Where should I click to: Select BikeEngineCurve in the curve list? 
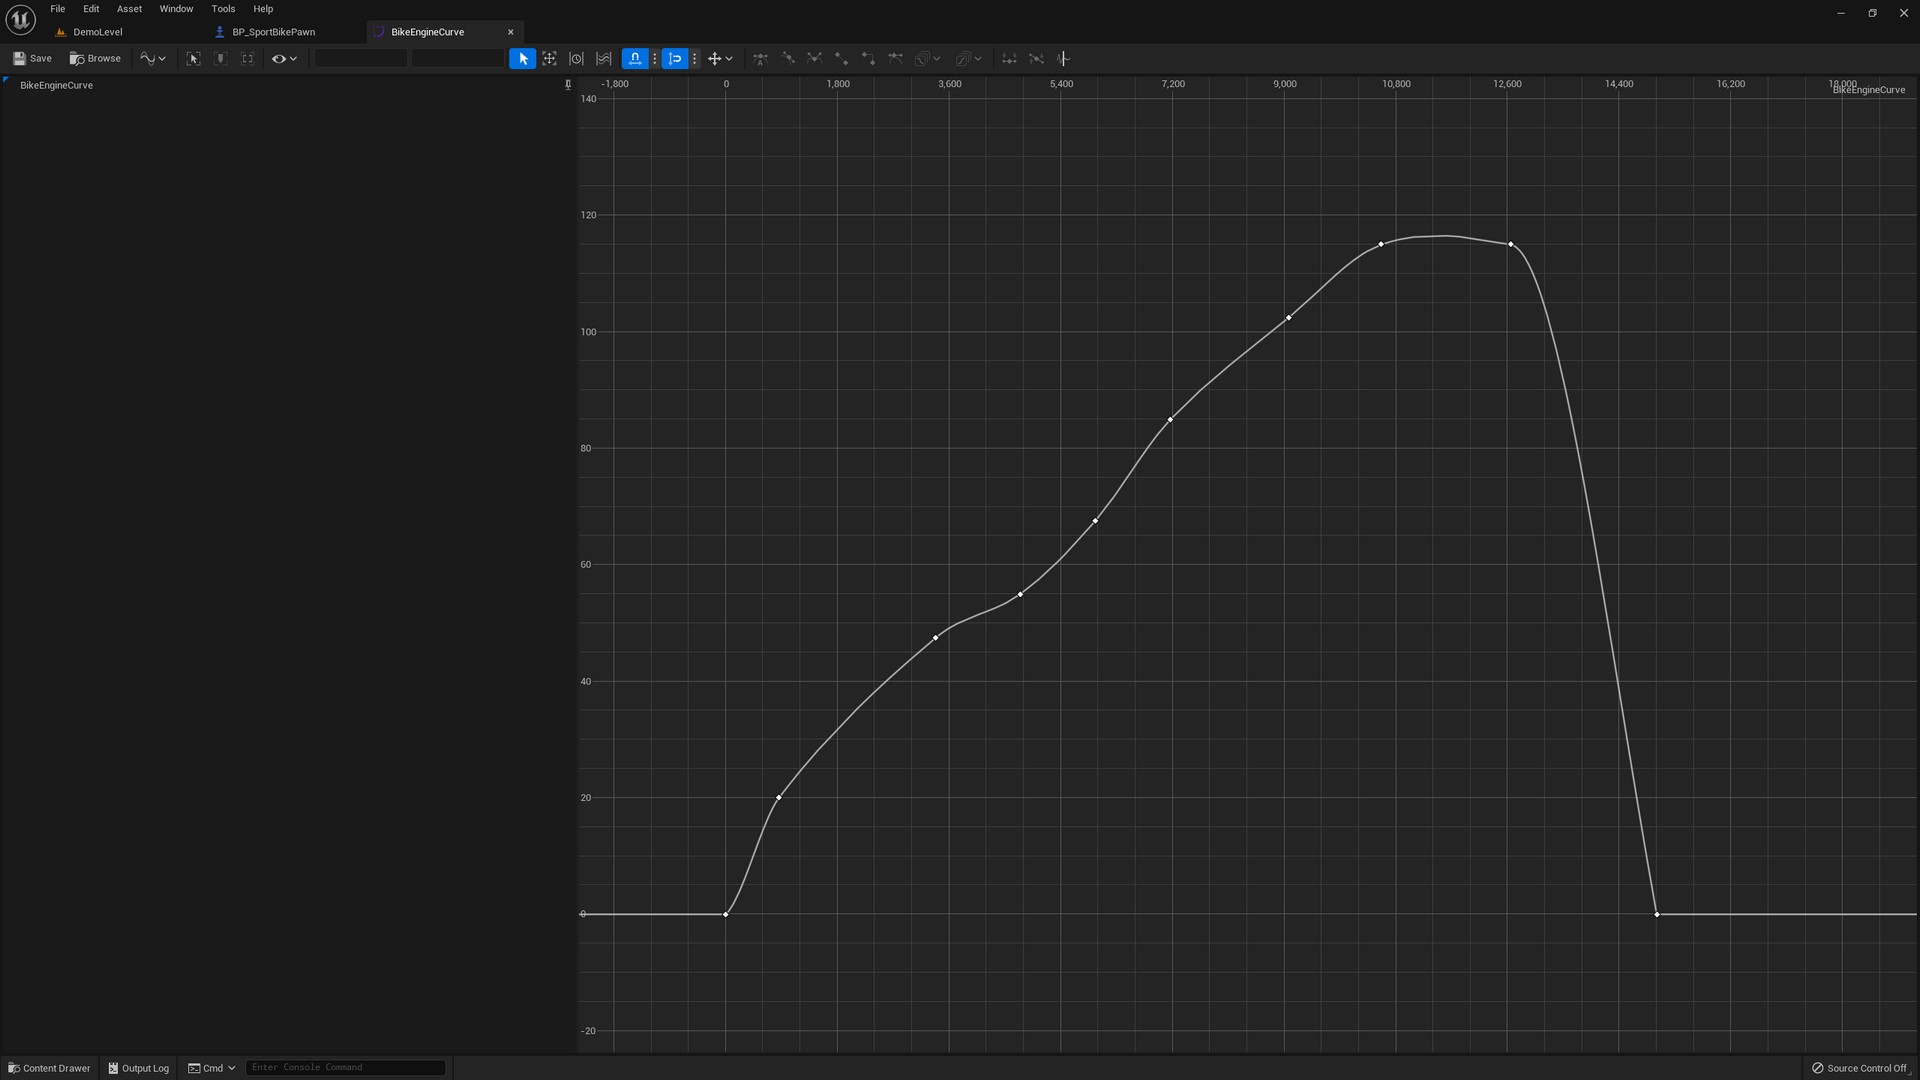[x=56, y=85]
